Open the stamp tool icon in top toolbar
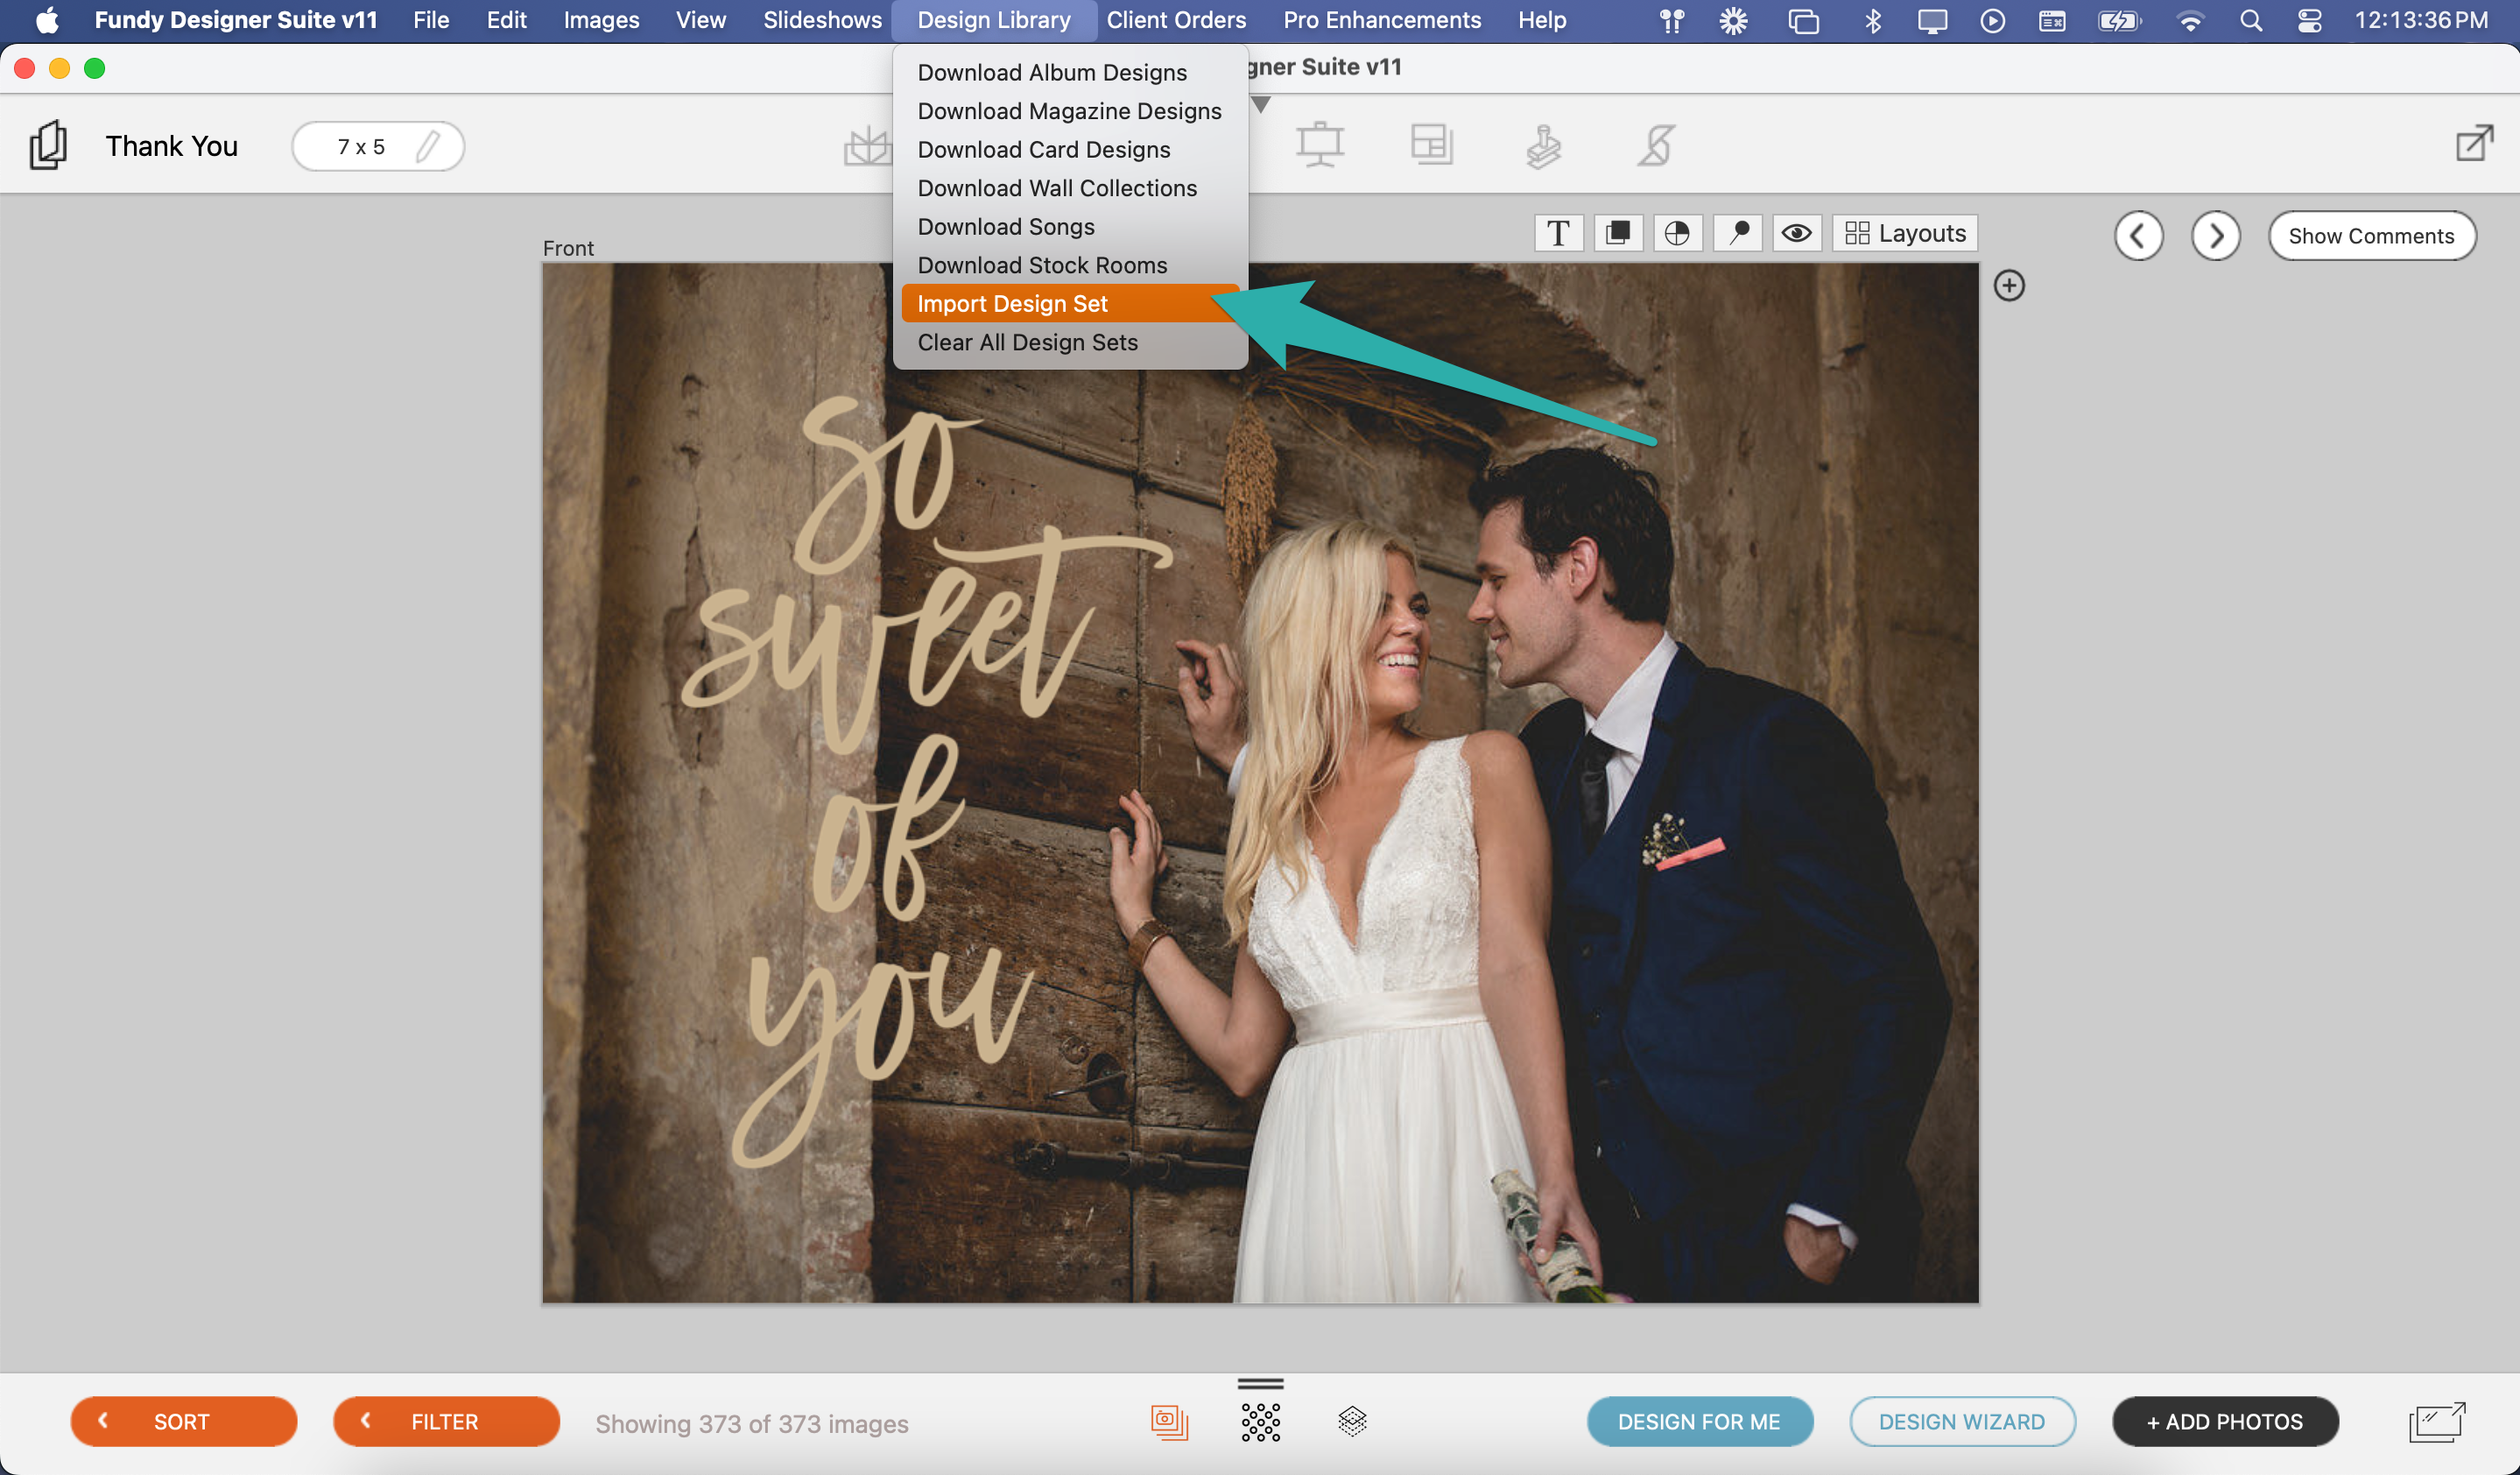 point(1544,146)
